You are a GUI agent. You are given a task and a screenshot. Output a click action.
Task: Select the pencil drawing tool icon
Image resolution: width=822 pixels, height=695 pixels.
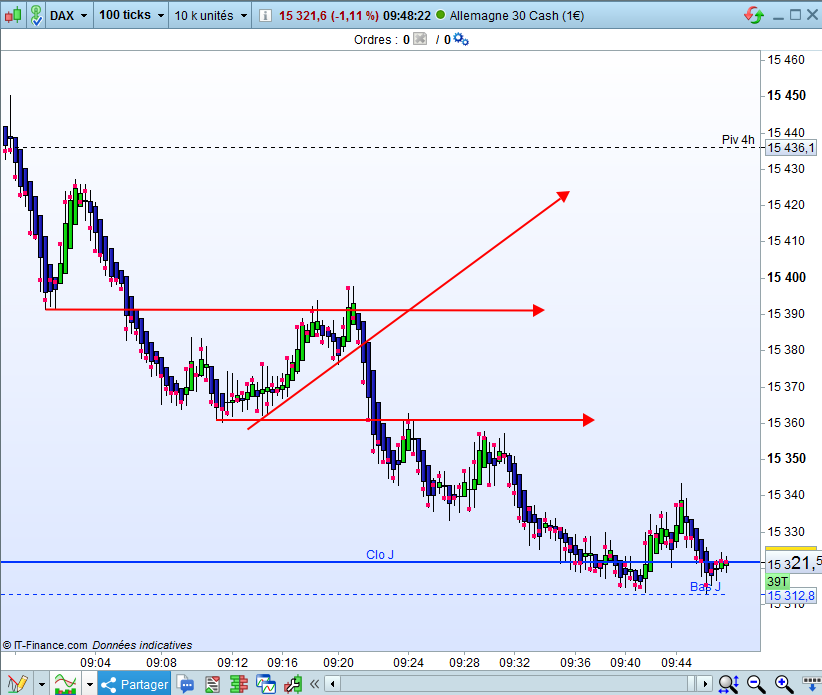point(17,684)
